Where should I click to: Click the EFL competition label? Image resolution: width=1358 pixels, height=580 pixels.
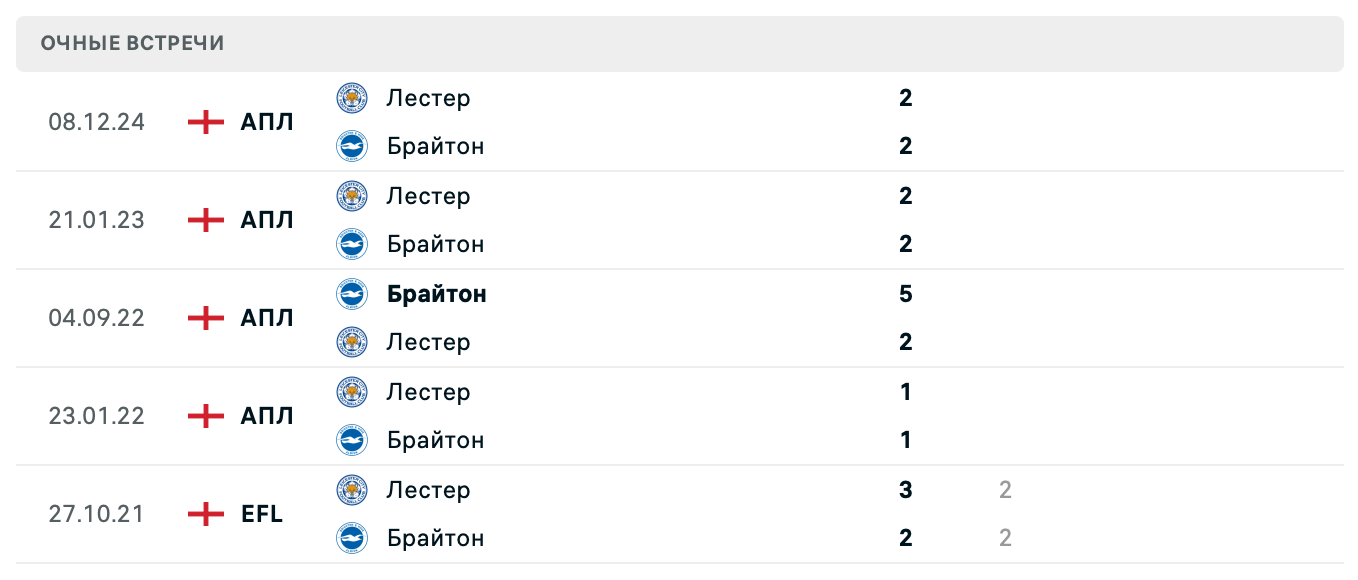(x=262, y=514)
